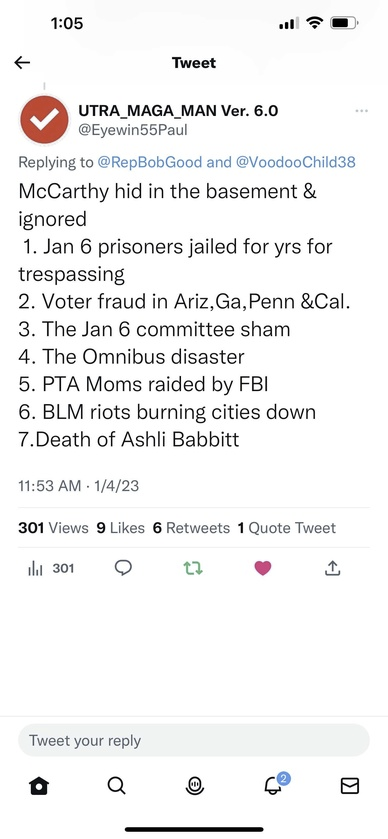Open the three-dot tweet options menu

(361, 111)
